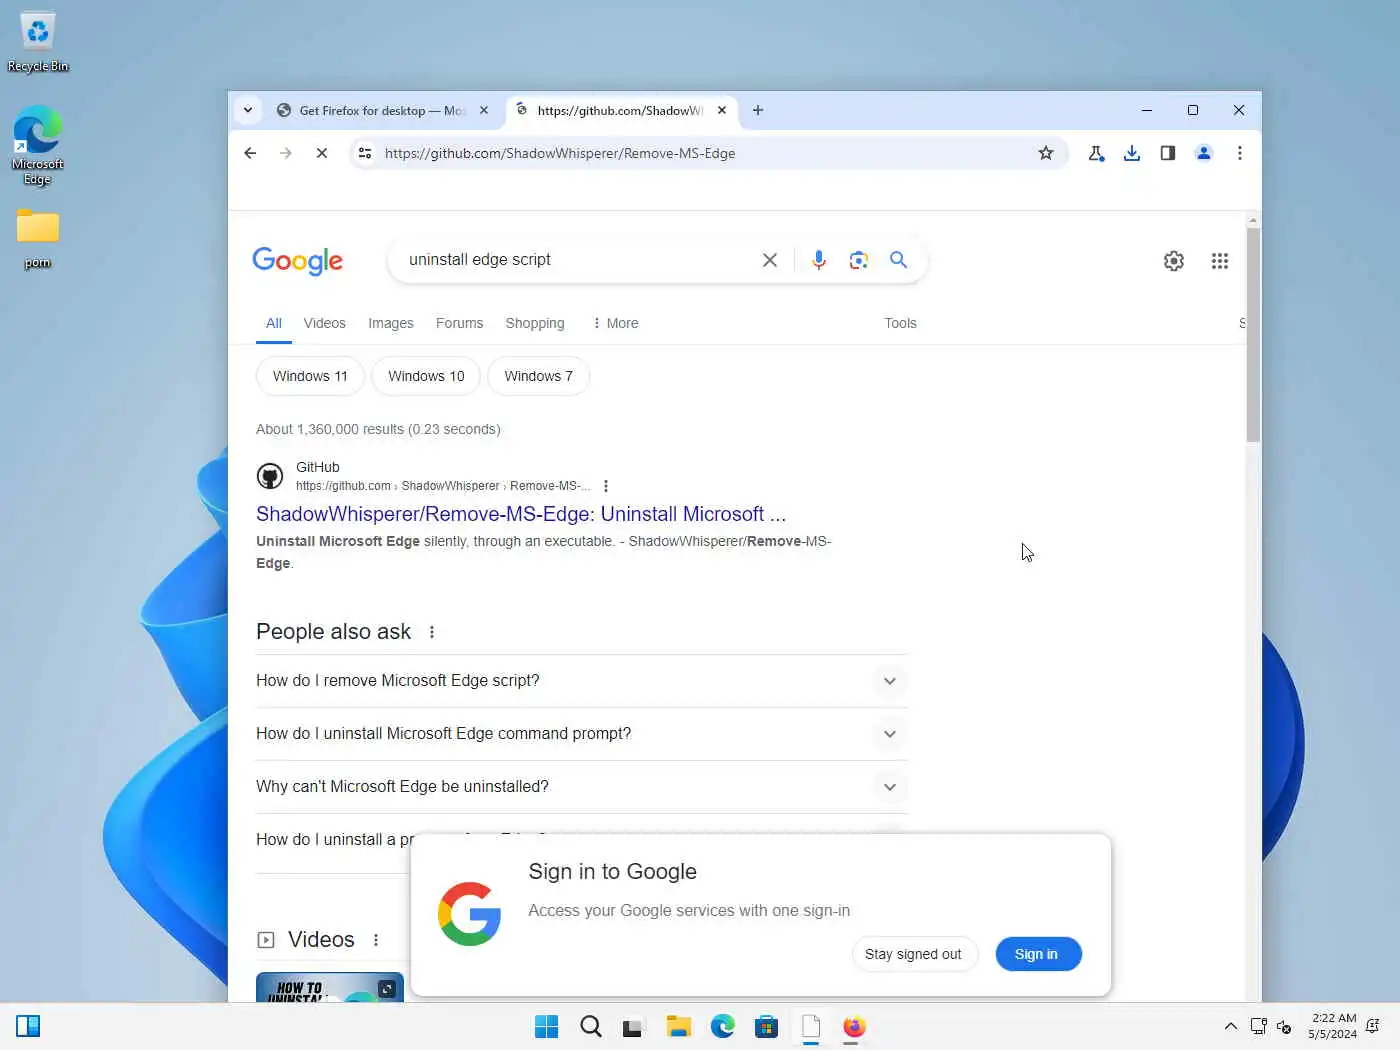
Task: Go back using the browser back arrow
Action: (250, 153)
